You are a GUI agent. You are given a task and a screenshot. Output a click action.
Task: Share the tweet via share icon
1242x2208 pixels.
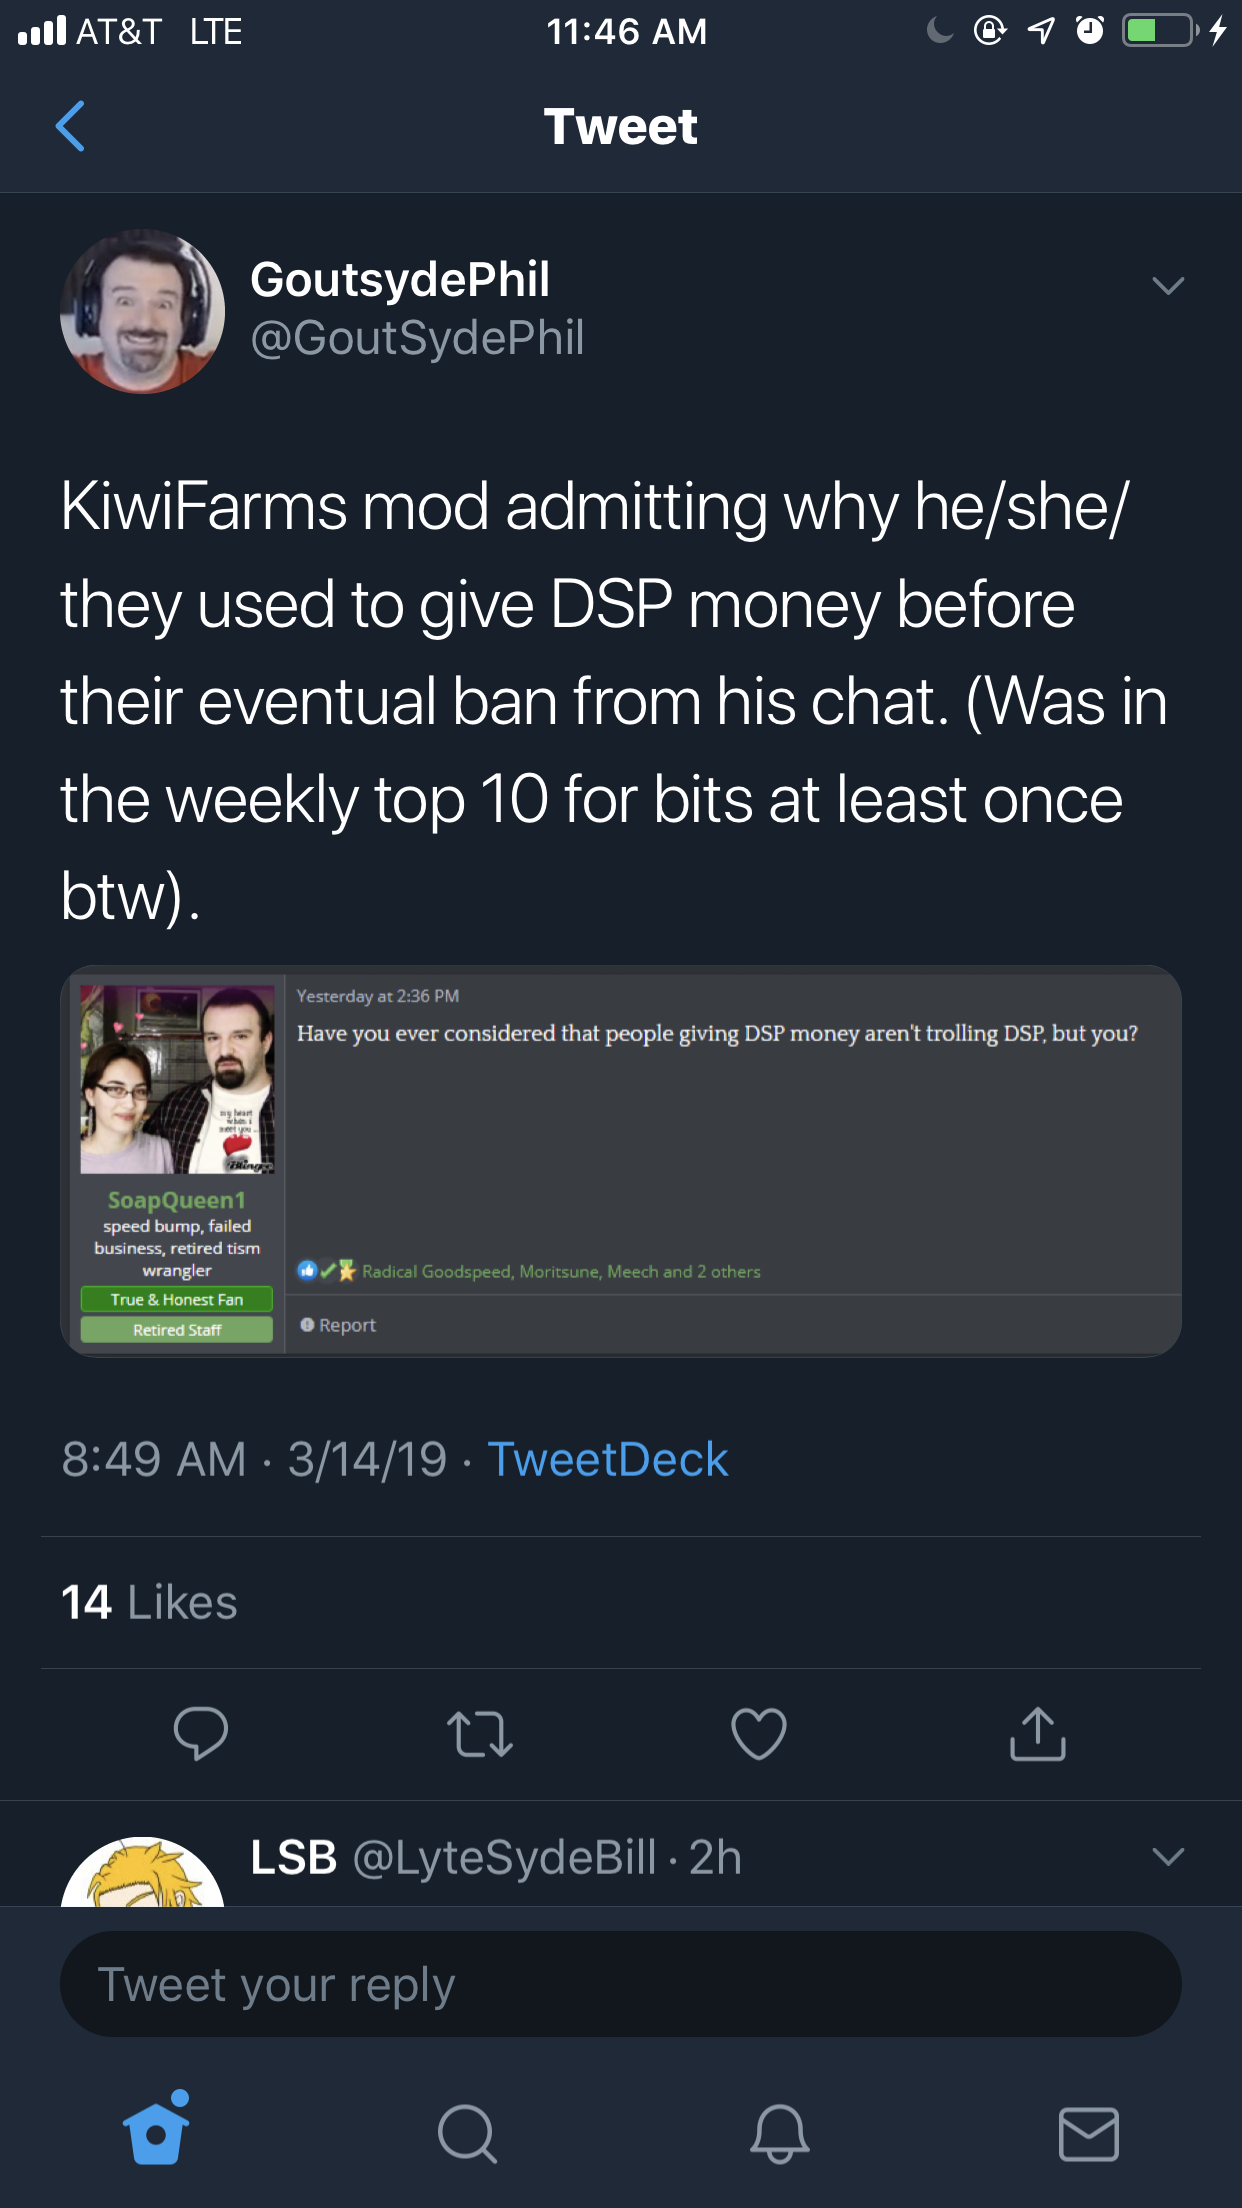pyautogui.click(x=1038, y=1732)
